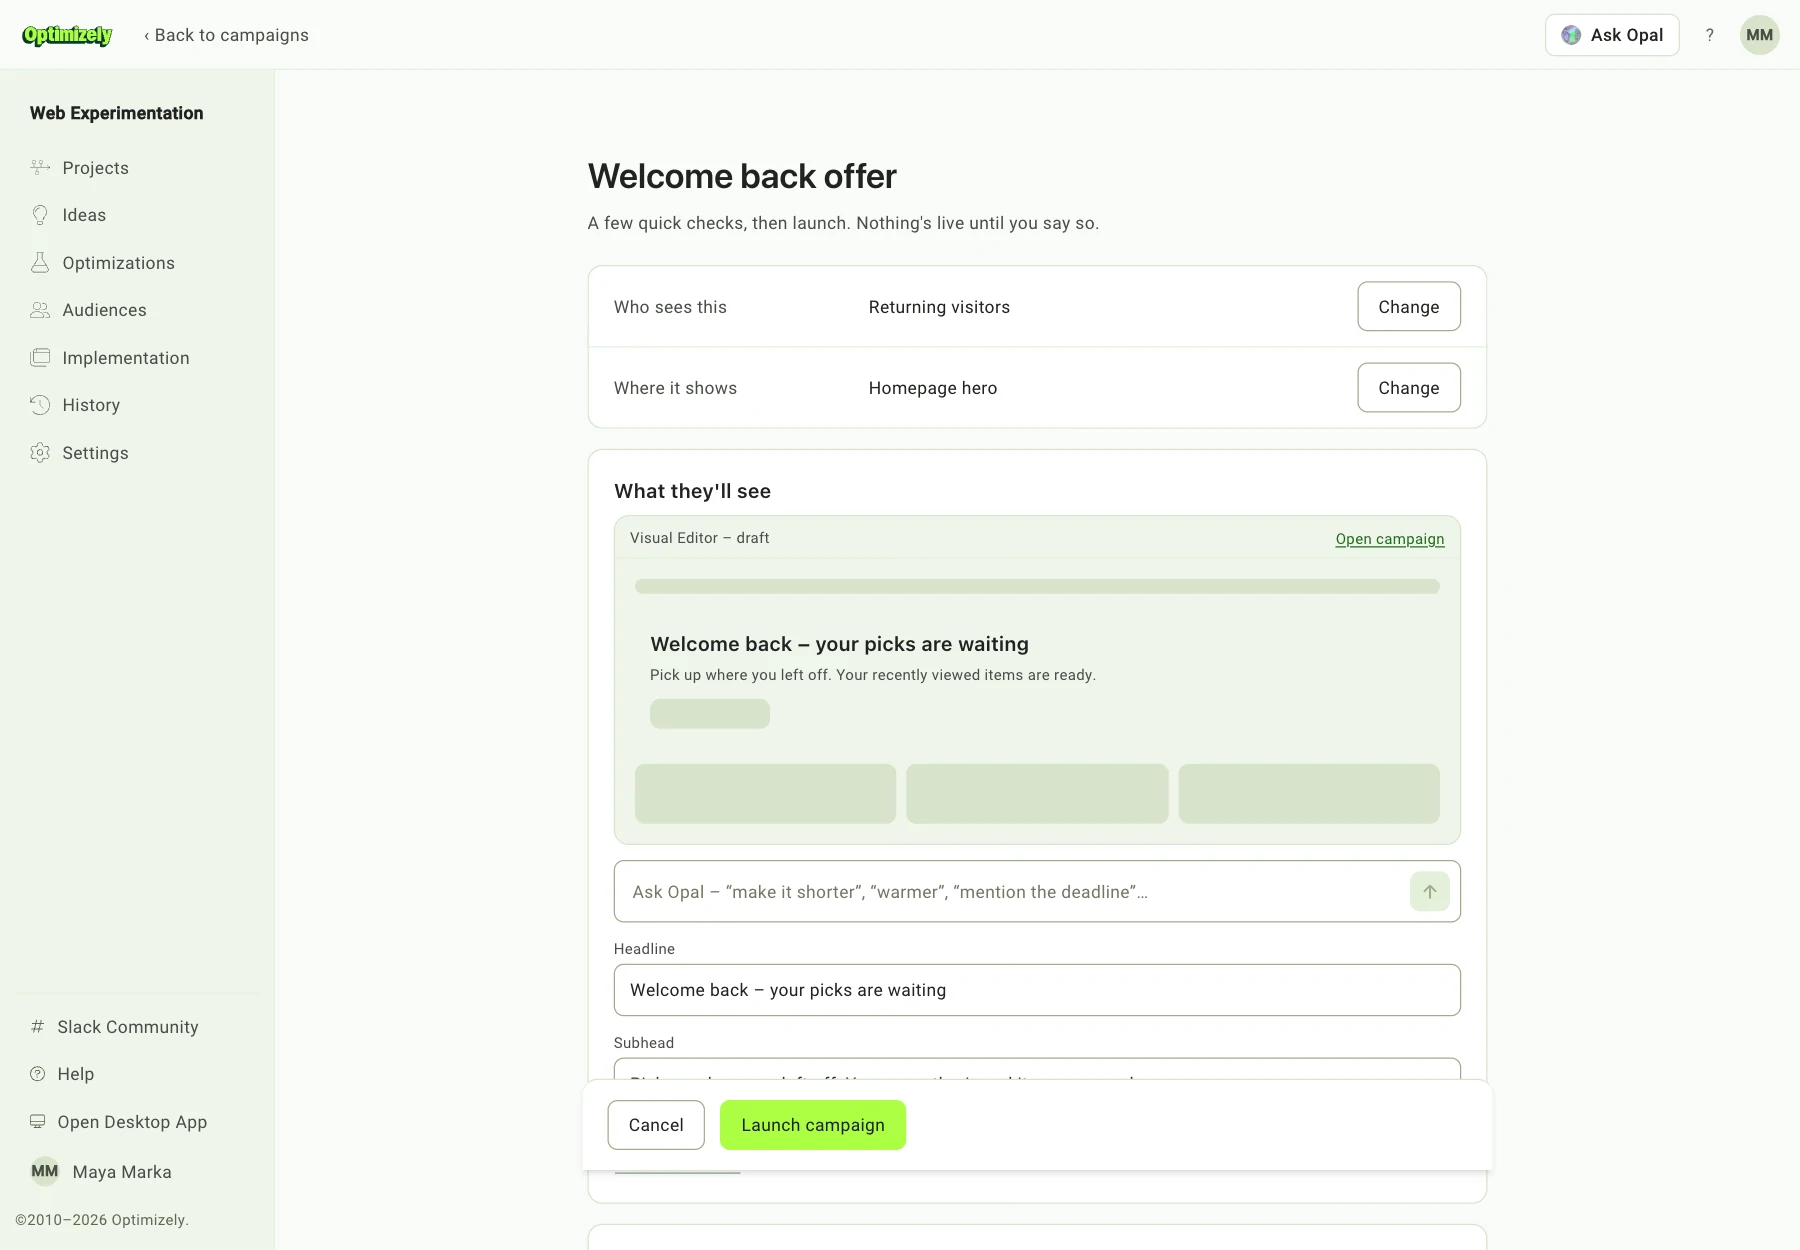The height and width of the screenshot is (1250, 1800).
Task: Change who sees this audience
Action: (1408, 306)
